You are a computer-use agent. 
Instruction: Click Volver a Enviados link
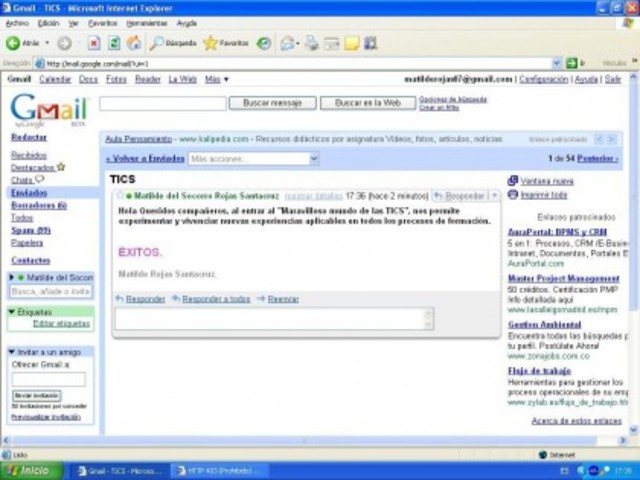coord(145,158)
